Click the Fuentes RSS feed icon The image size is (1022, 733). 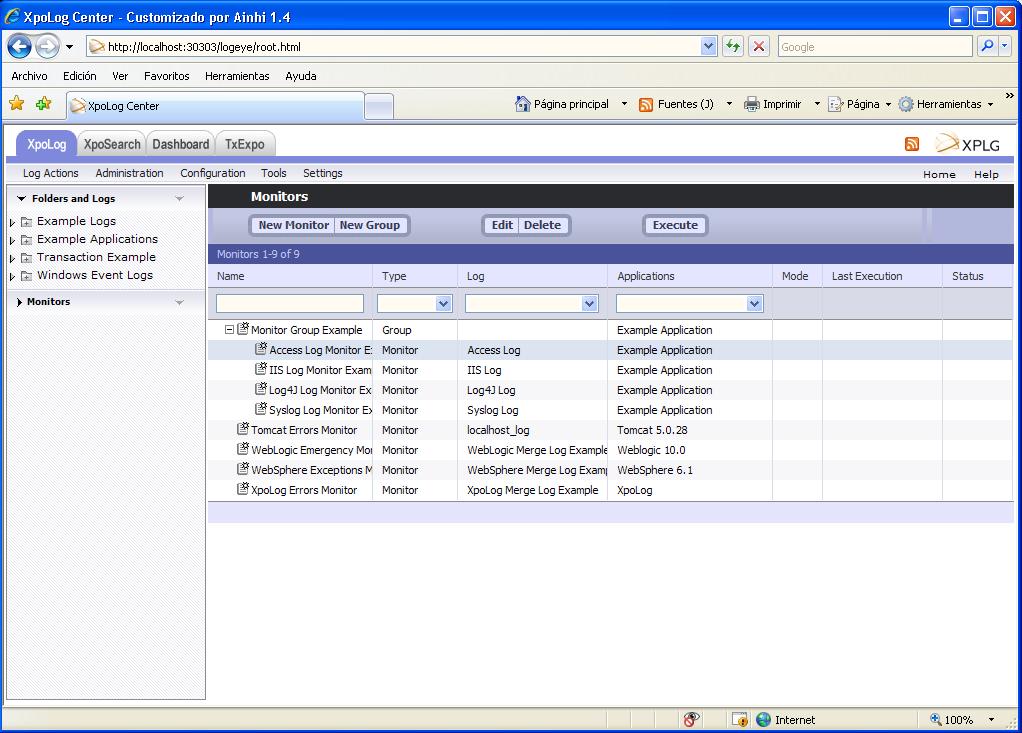click(x=646, y=104)
